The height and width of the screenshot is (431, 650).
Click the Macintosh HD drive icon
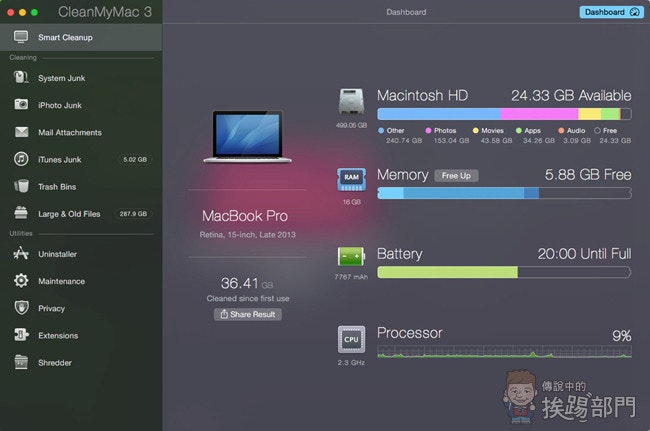351,102
